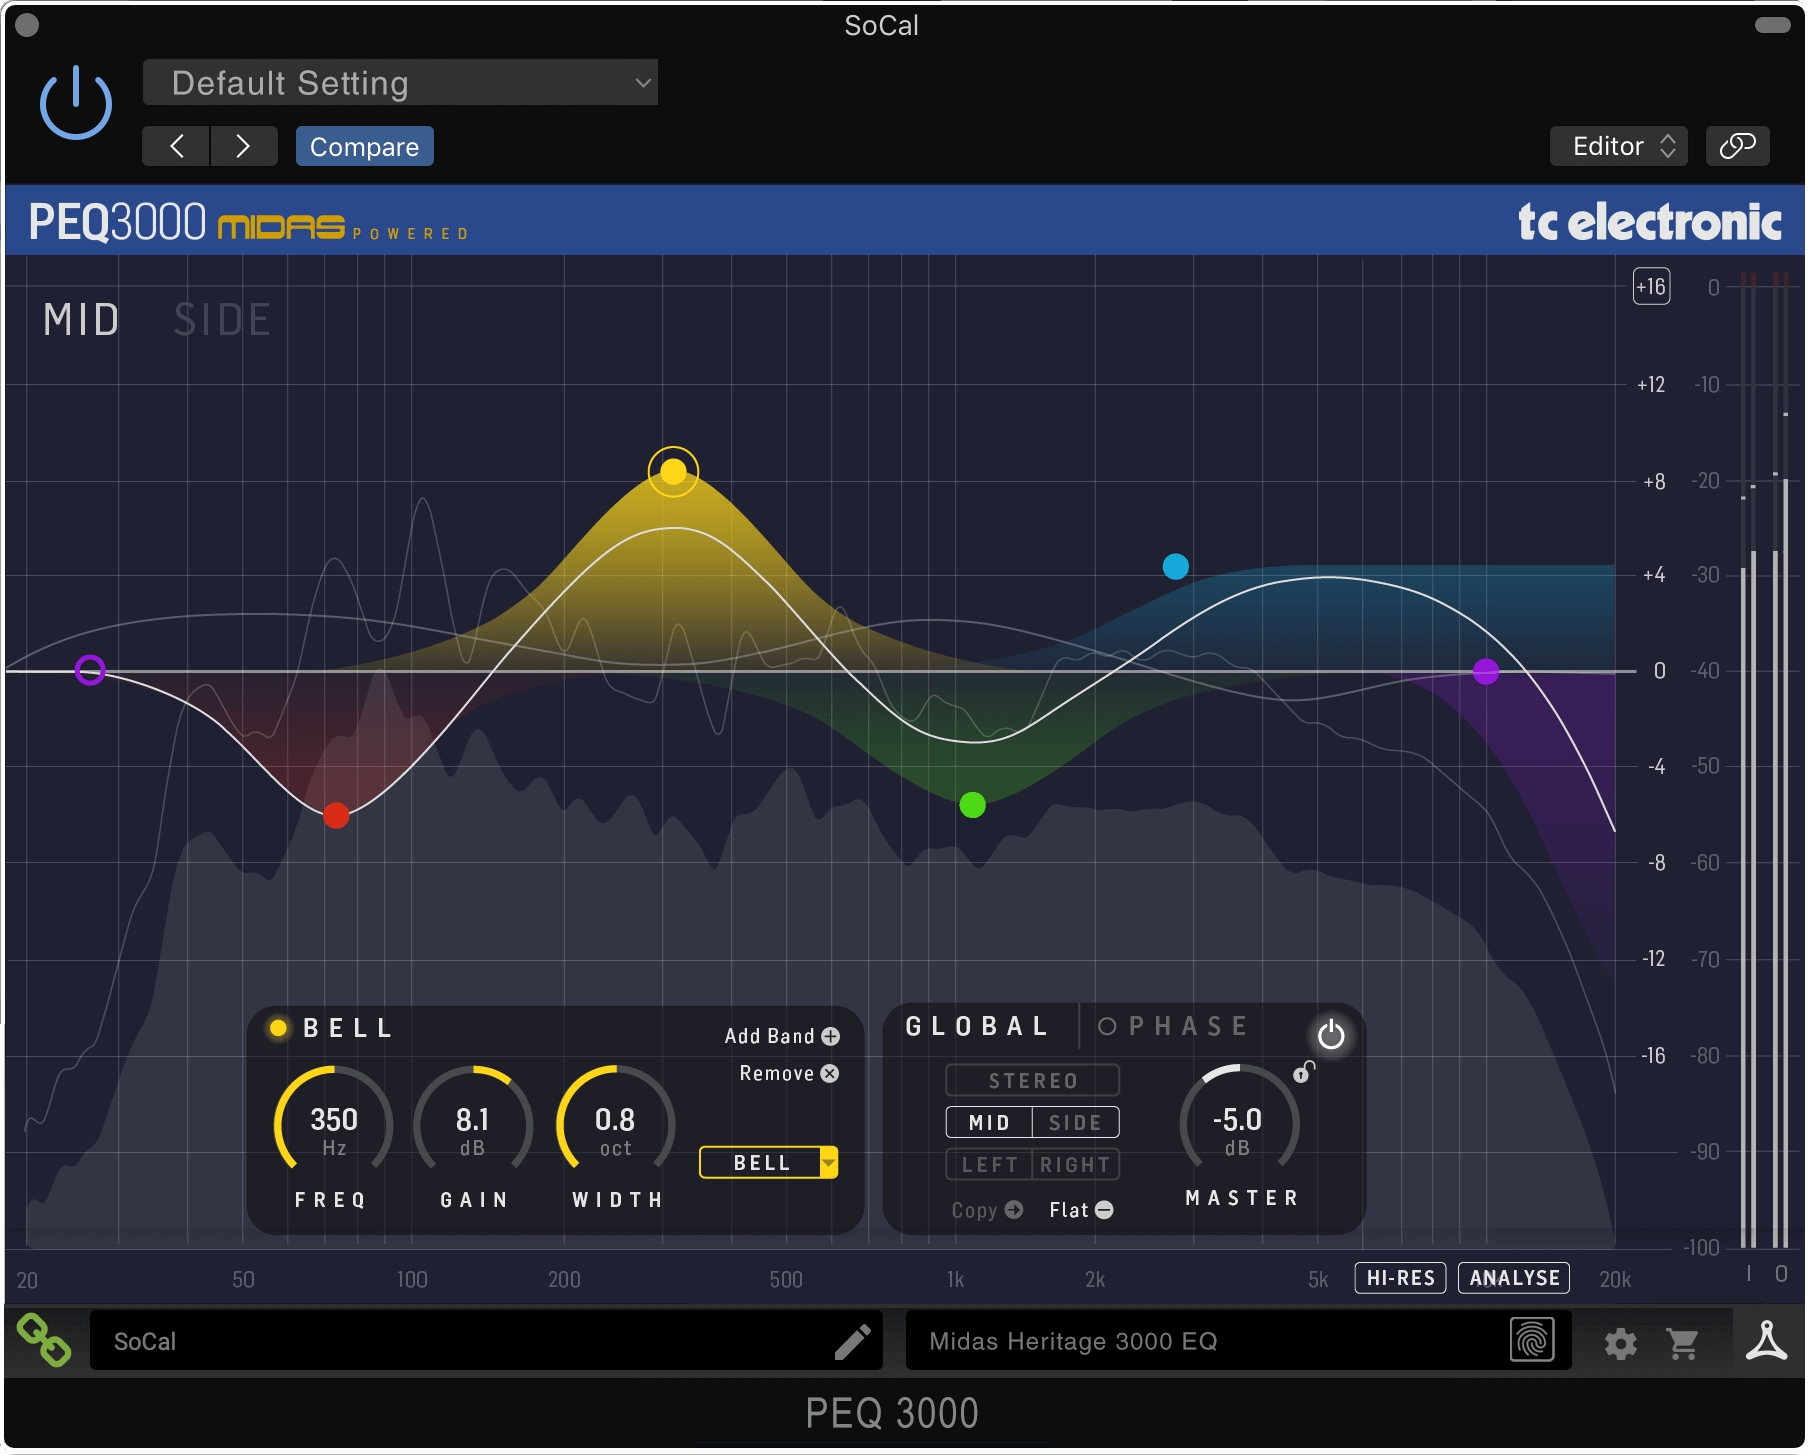Click the Add Band plus icon
The width and height of the screenshot is (1808, 1455).
point(831,1037)
